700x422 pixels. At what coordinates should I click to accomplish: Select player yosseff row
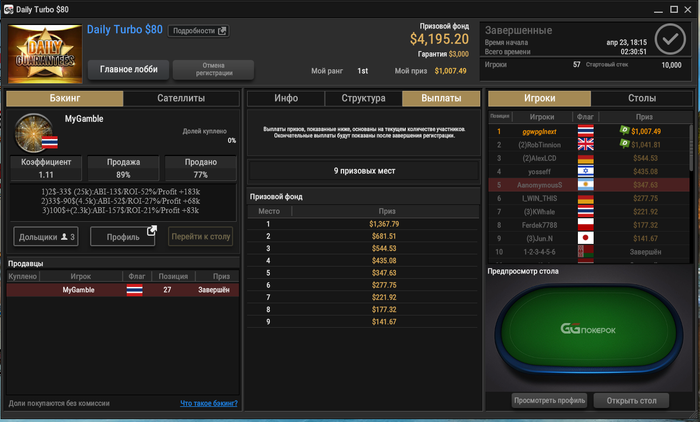[589, 171]
